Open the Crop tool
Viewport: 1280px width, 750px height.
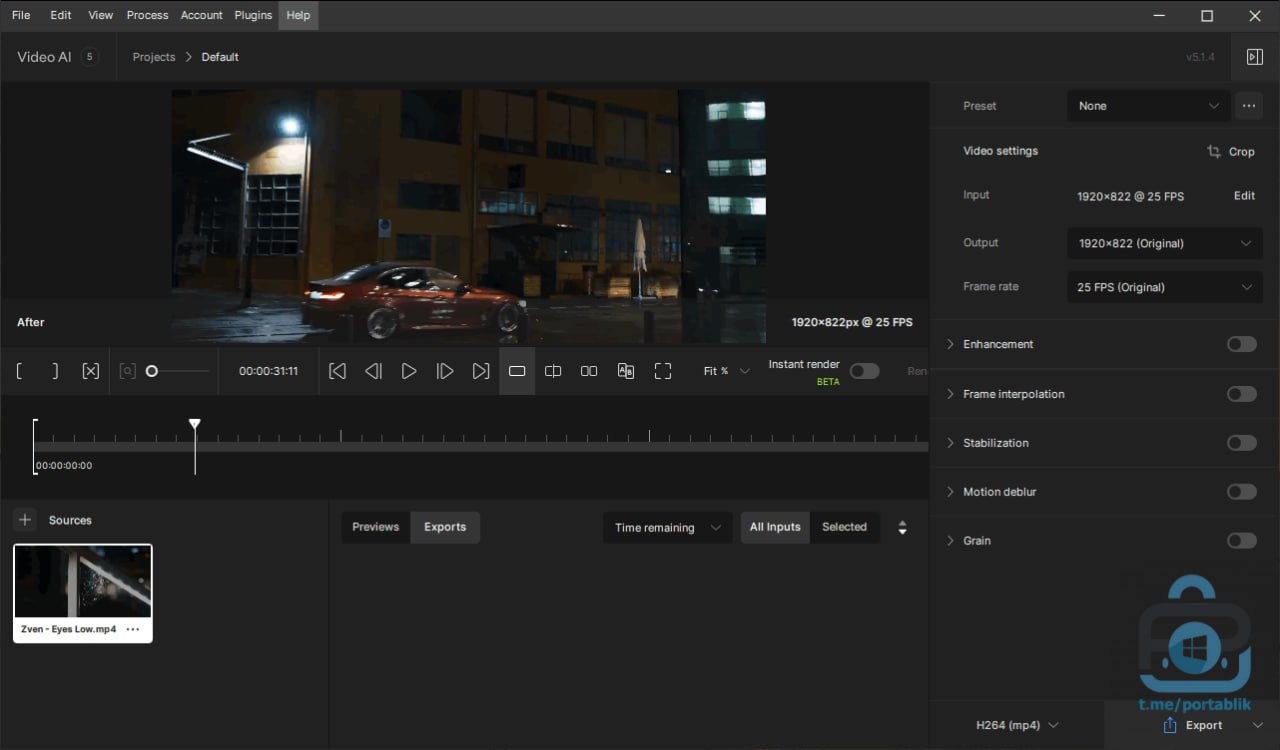(x=1230, y=152)
